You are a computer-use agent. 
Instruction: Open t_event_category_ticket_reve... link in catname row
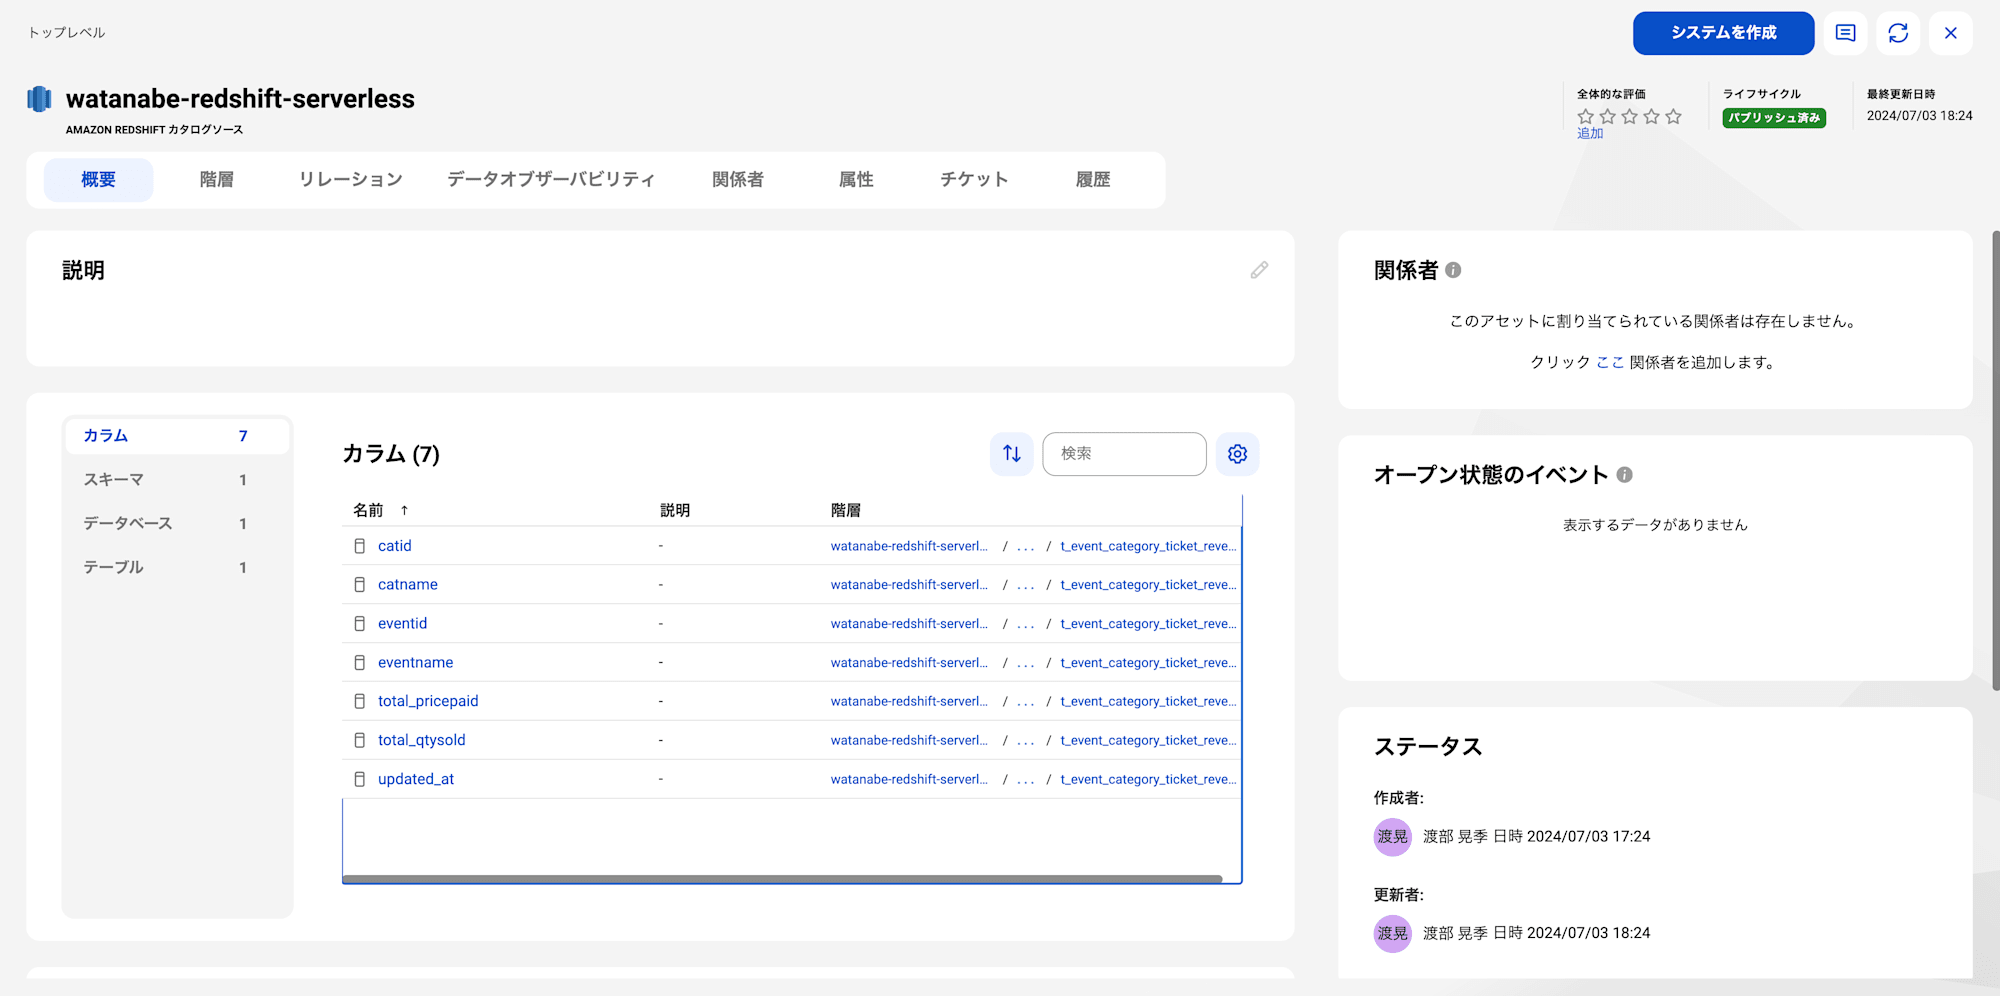(1148, 585)
